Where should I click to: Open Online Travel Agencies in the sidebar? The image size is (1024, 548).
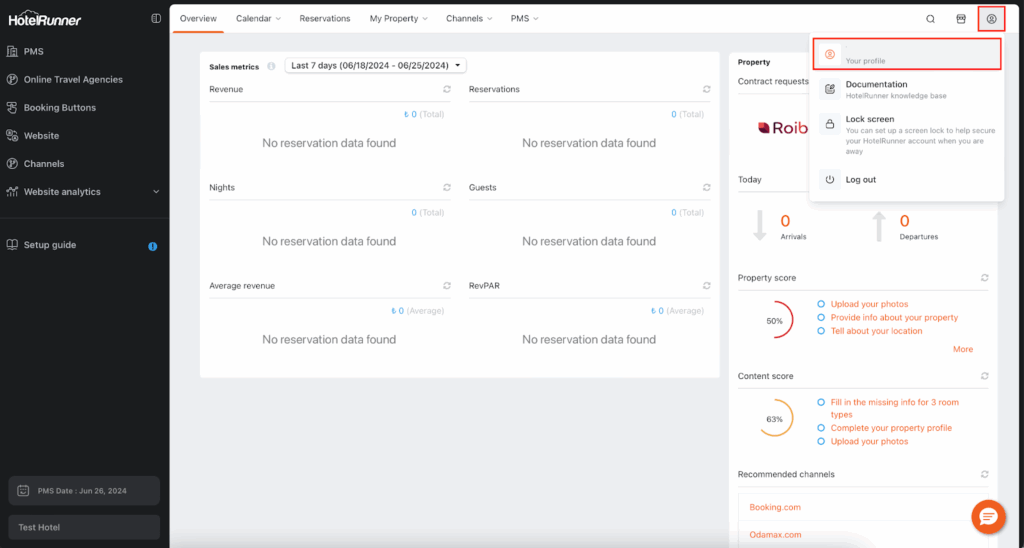click(73, 80)
